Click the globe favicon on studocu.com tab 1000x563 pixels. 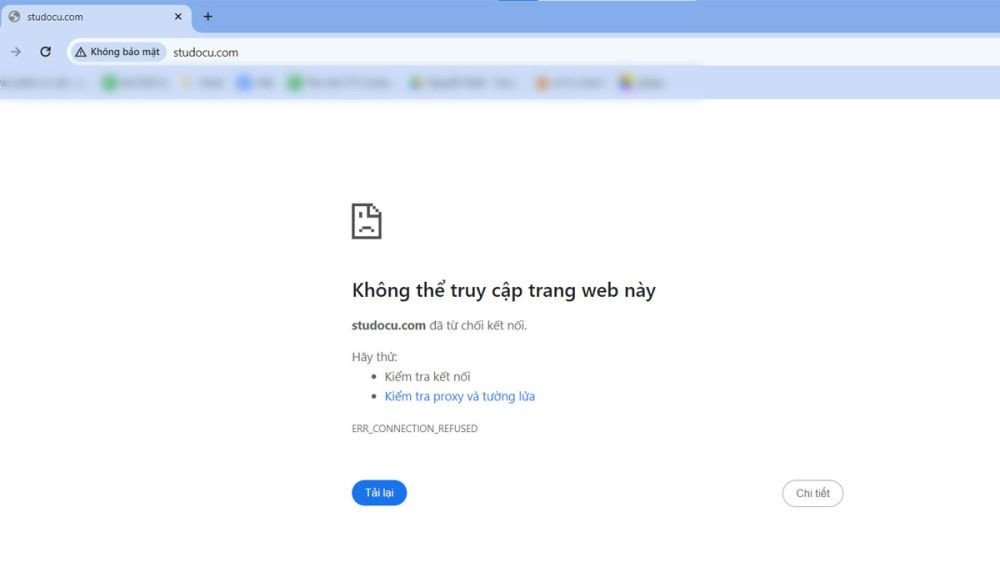(15, 17)
